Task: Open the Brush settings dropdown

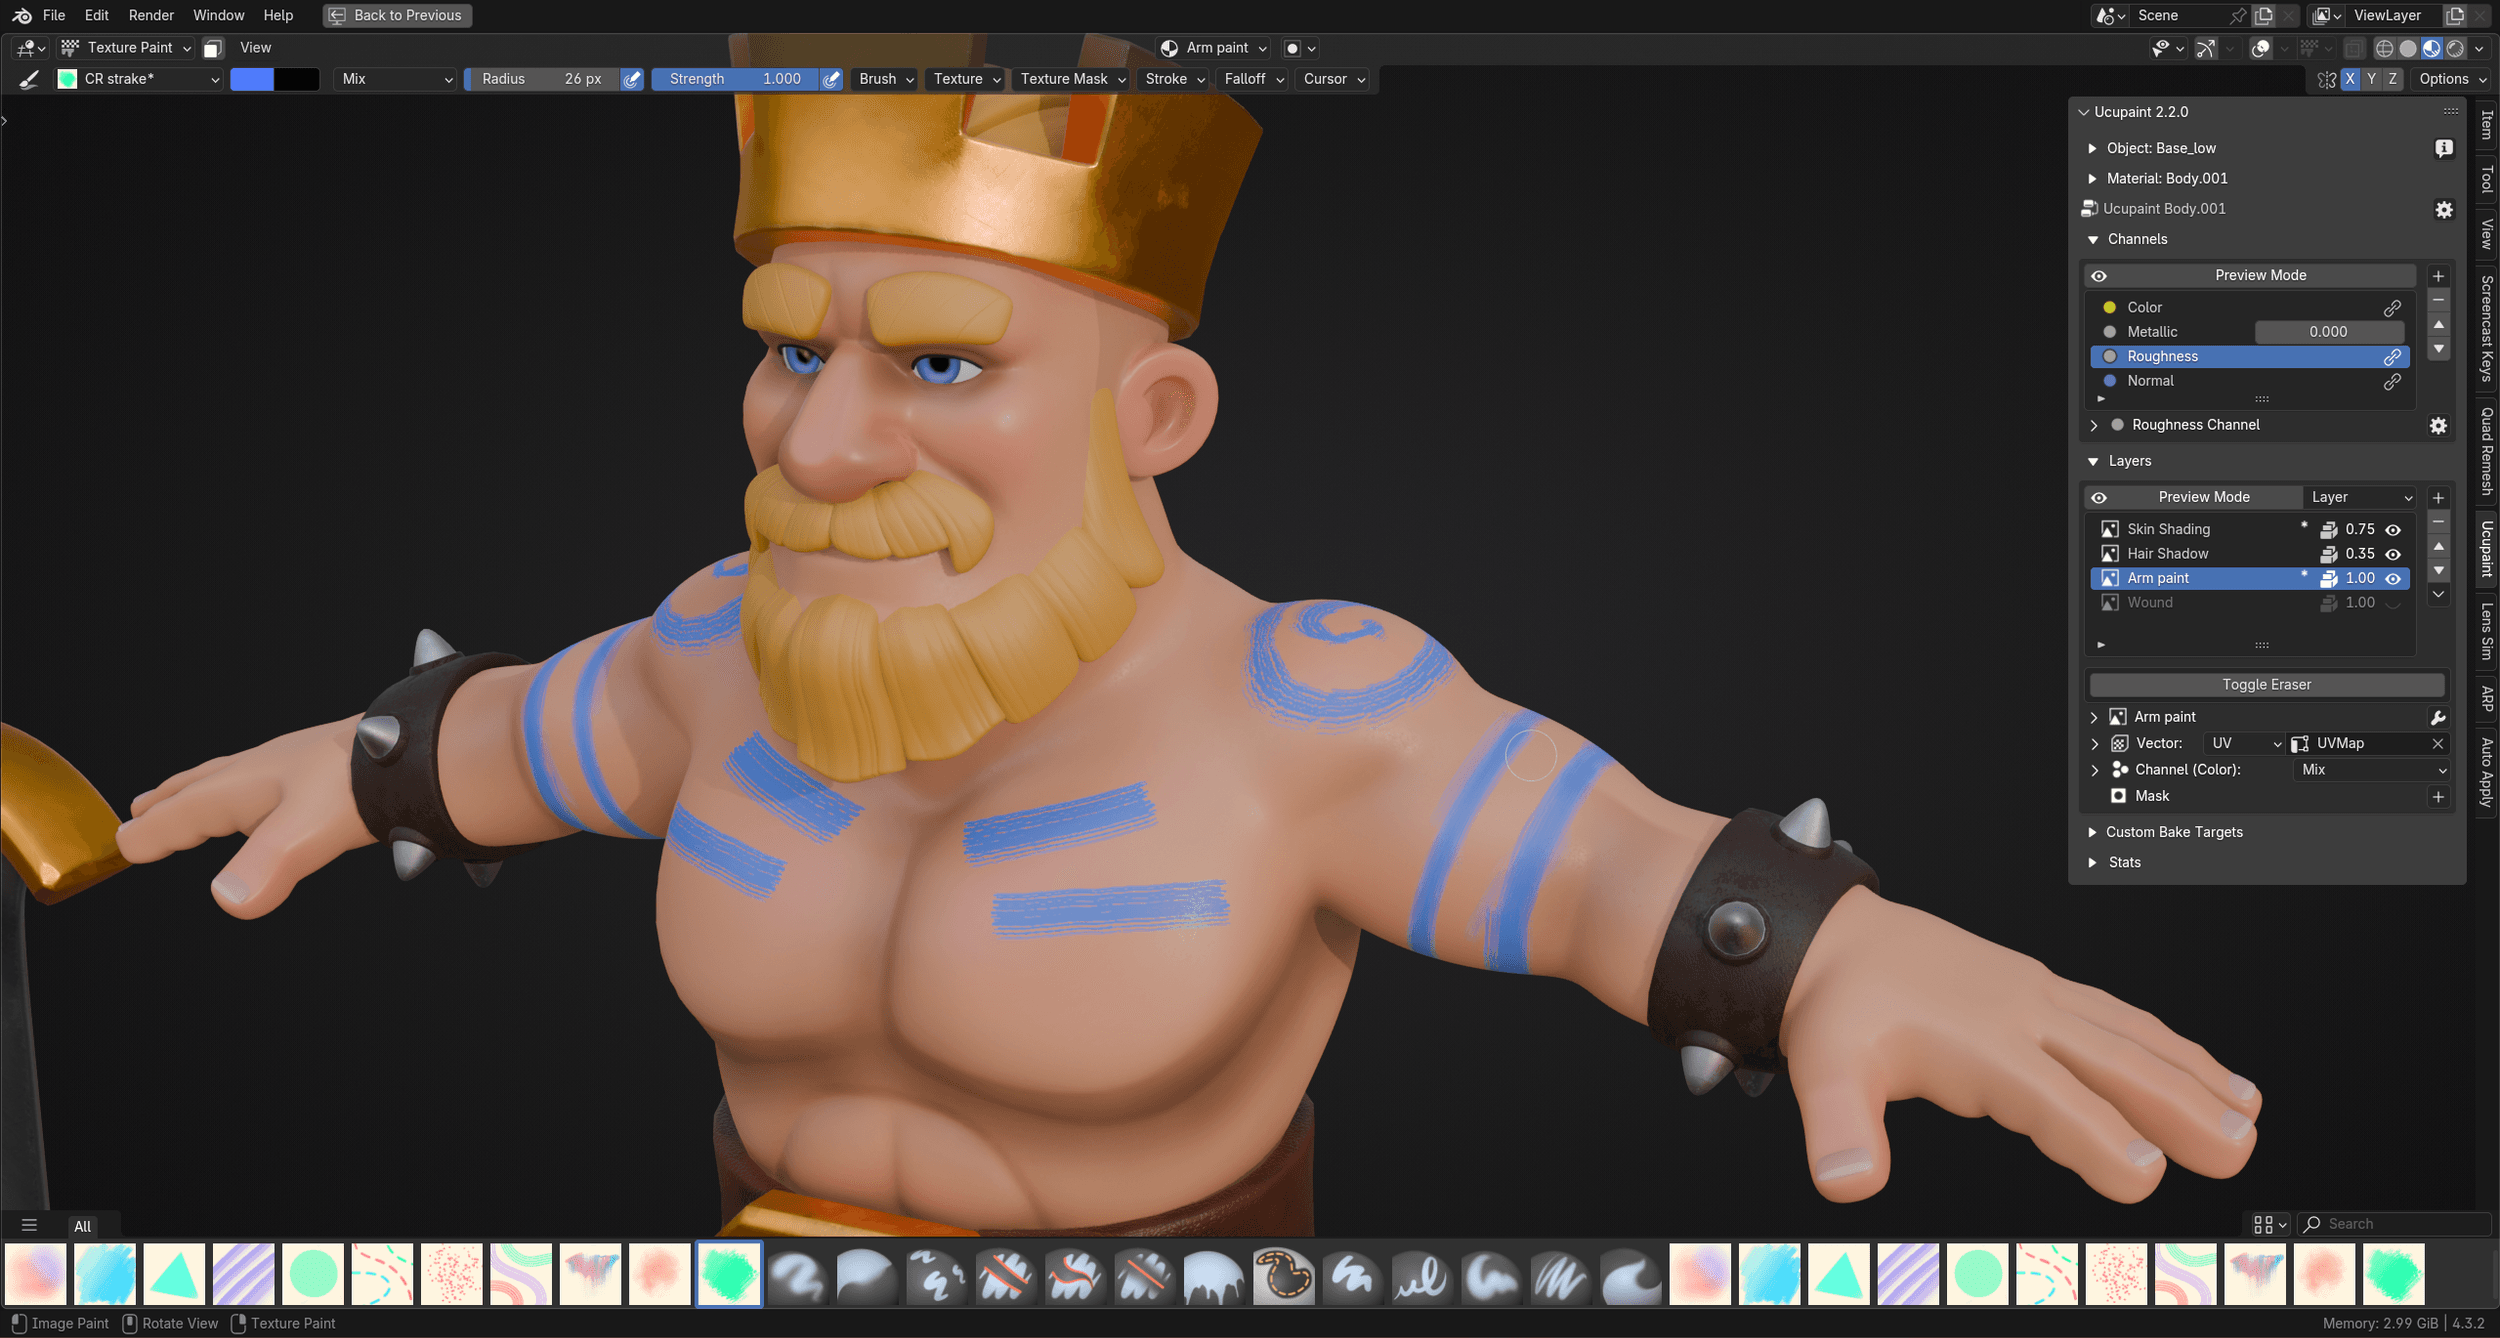Action: click(885, 79)
